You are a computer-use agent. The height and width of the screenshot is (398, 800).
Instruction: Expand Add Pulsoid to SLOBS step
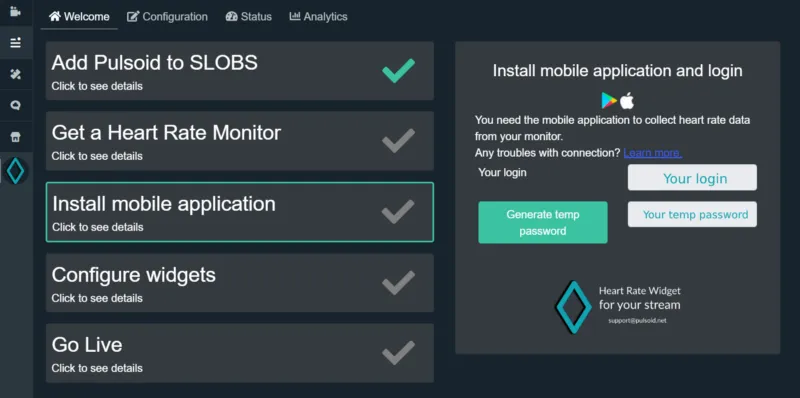click(240, 71)
